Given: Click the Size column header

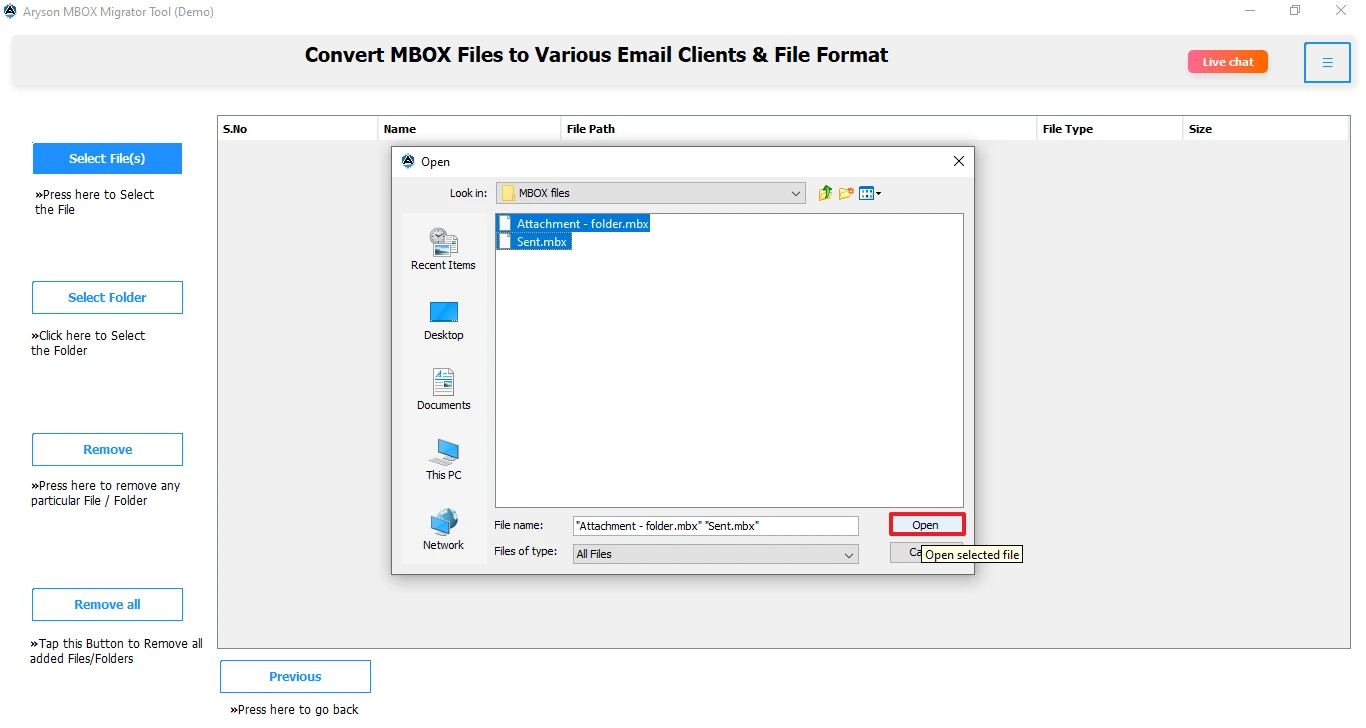Looking at the screenshot, I should click(x=1266, y=129).
